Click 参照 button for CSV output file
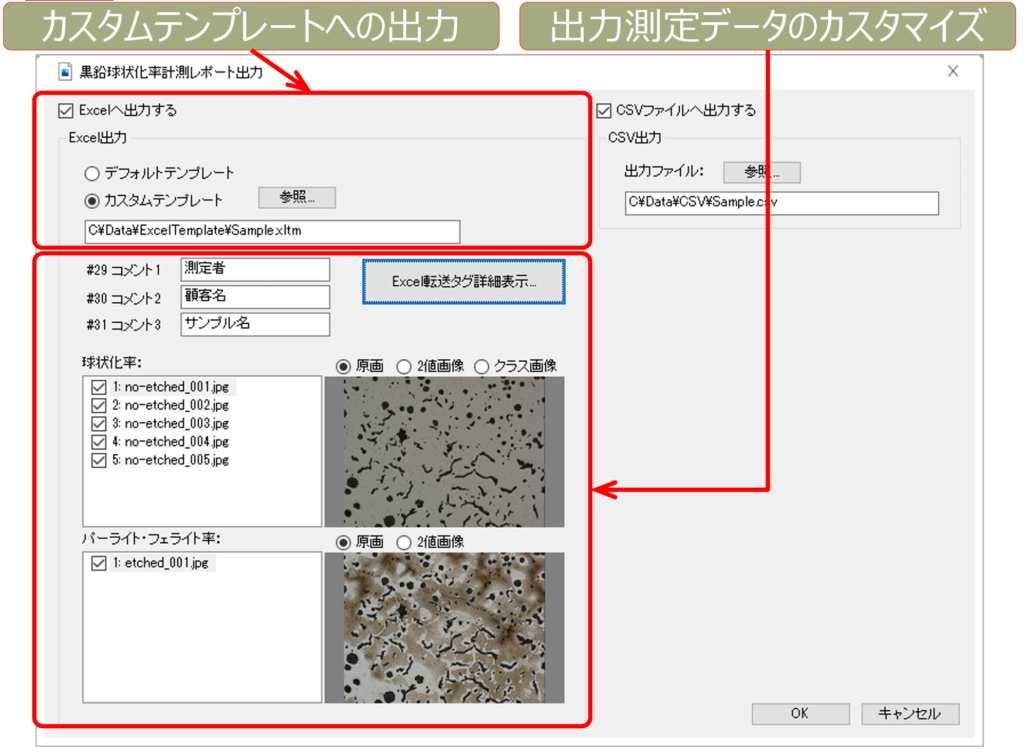This screenshot has height=756, width=1024. coord(761,172)
